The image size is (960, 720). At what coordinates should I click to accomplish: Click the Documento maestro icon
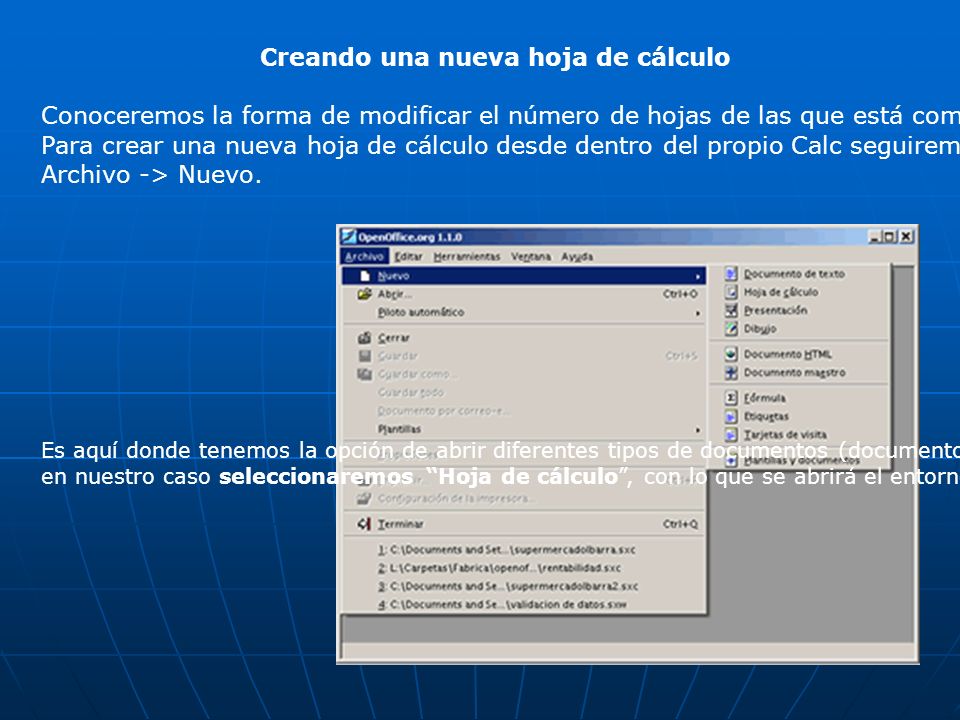click(731, 372)
